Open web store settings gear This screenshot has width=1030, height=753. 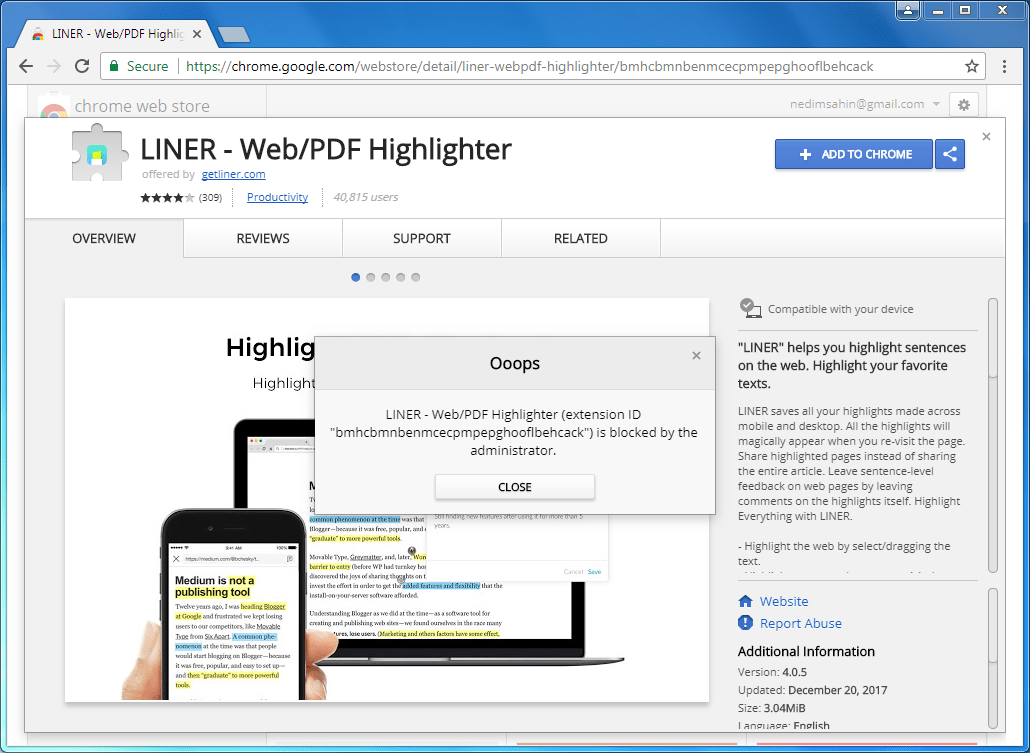coord(964,105)
